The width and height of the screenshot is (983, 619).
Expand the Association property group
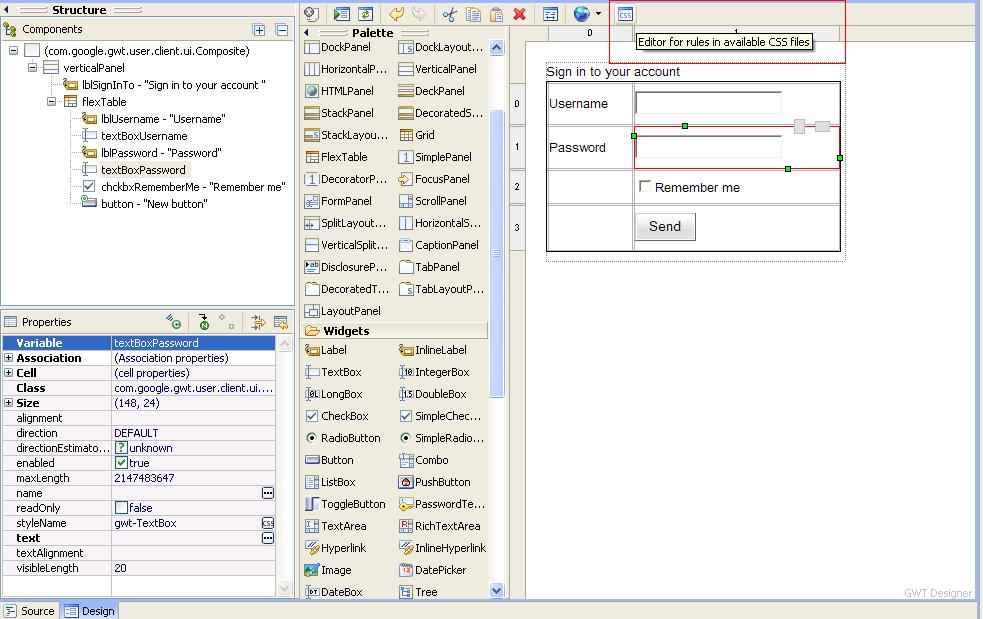(x=8, y=358)
